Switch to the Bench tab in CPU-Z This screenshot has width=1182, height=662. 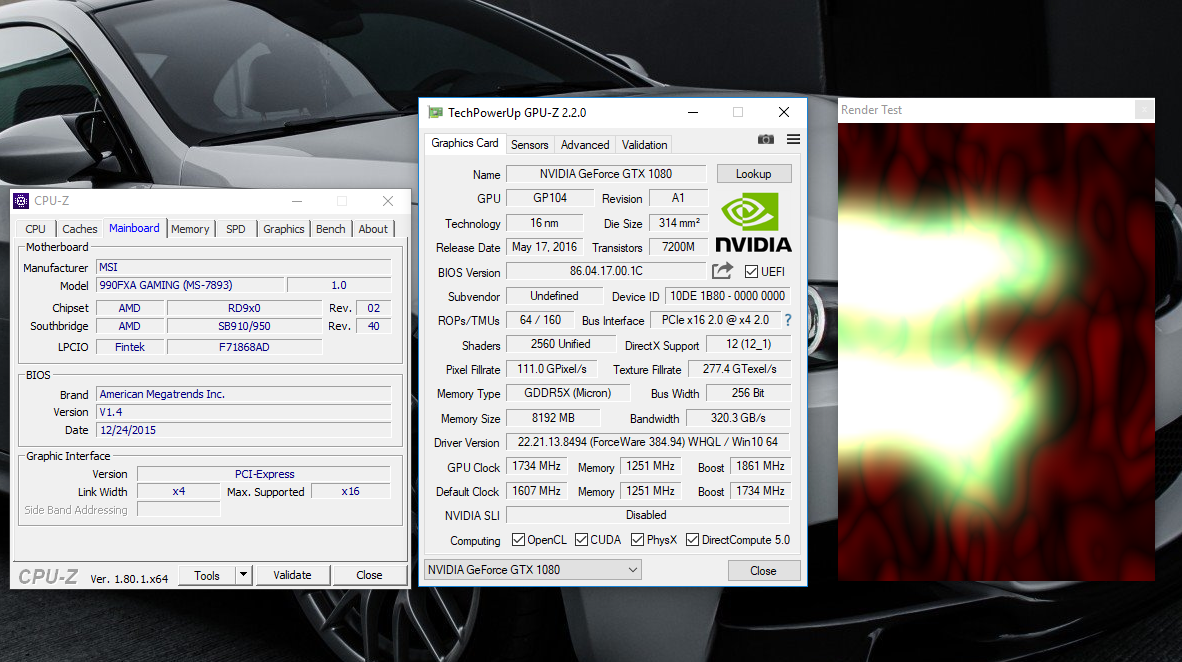click(330, 229)
